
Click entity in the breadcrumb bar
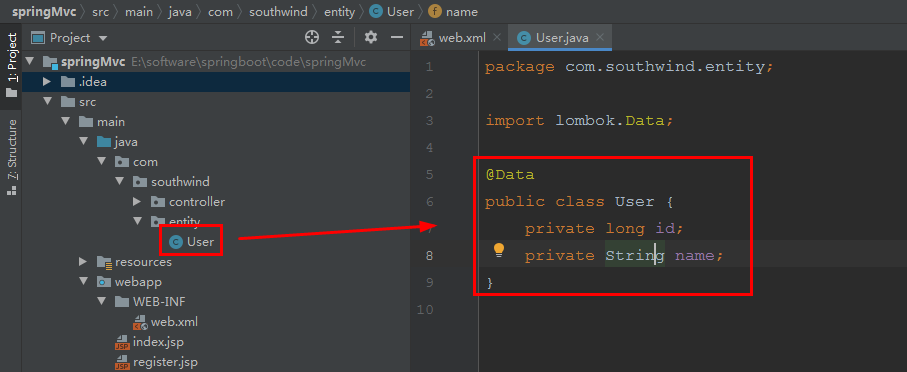(x=340, y=12)
